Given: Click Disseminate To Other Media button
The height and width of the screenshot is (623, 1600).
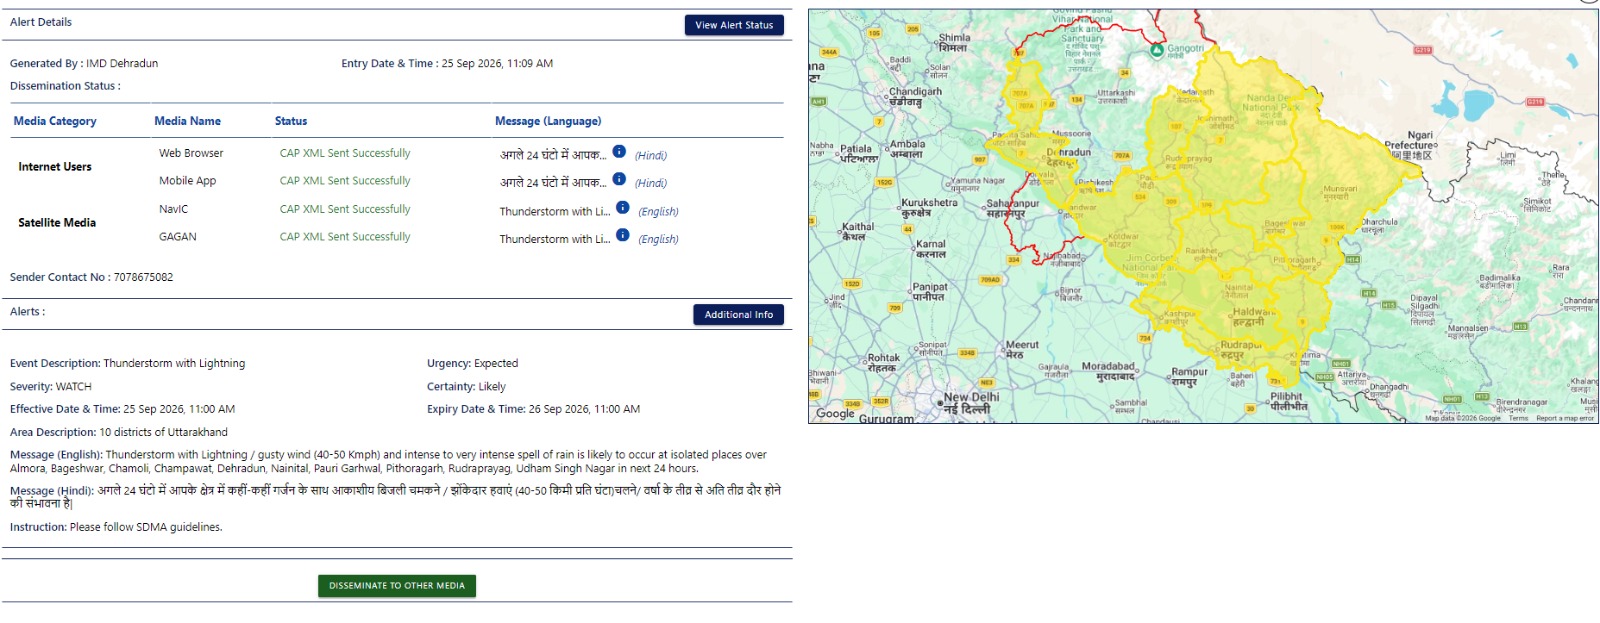Looking at the screenshot, I should (397, 586).
